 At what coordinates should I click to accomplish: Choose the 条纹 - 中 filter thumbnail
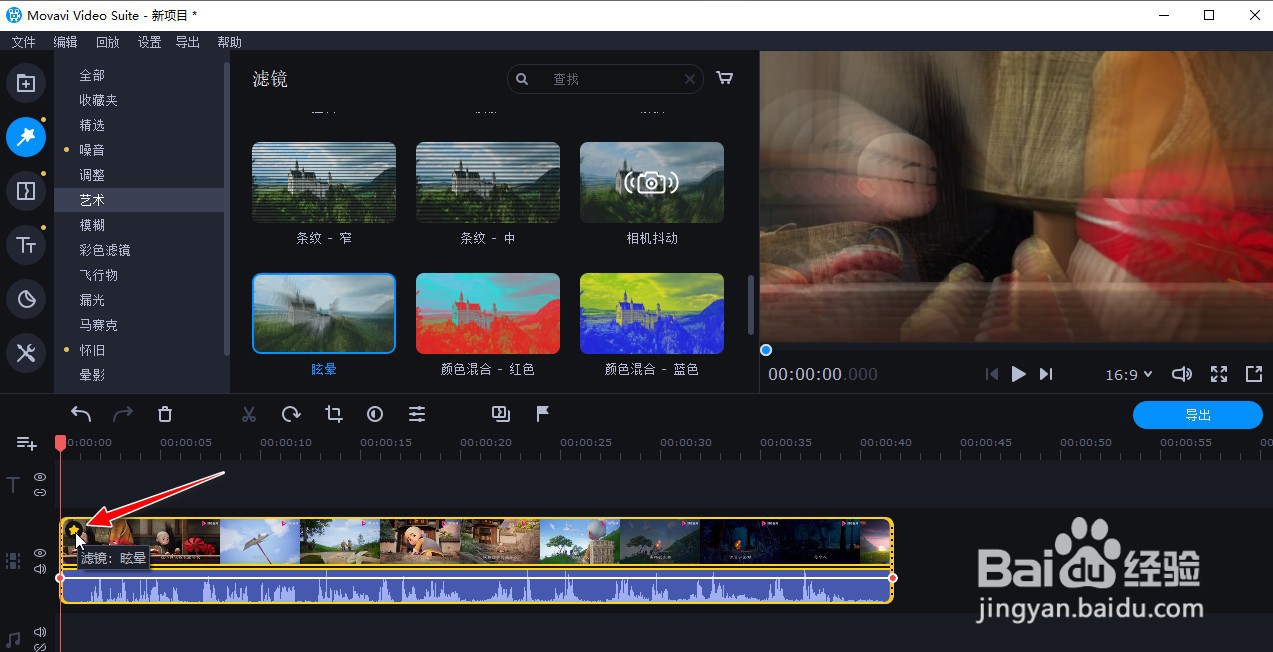488,182
